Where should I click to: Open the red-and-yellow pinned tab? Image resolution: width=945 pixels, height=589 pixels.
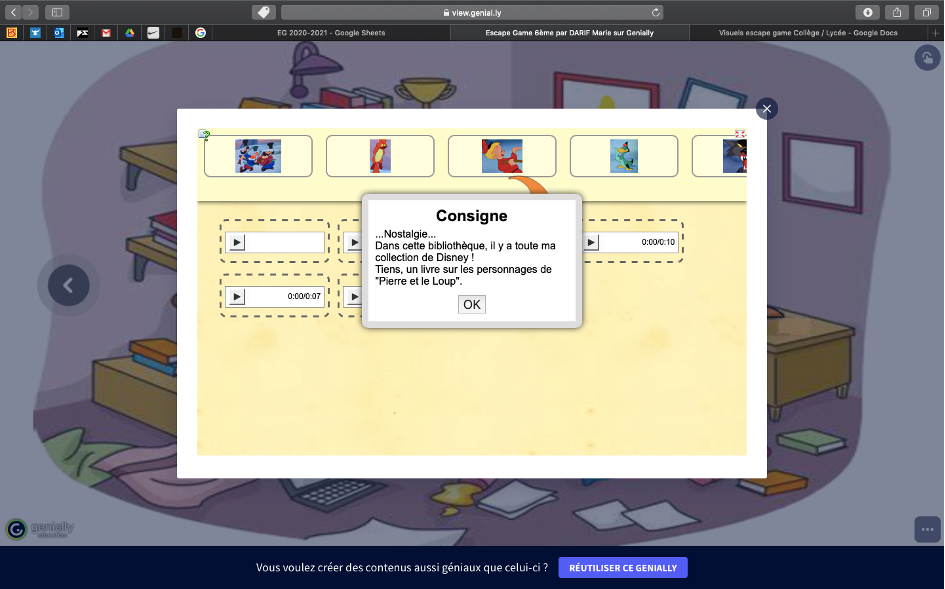pos(11,33)
